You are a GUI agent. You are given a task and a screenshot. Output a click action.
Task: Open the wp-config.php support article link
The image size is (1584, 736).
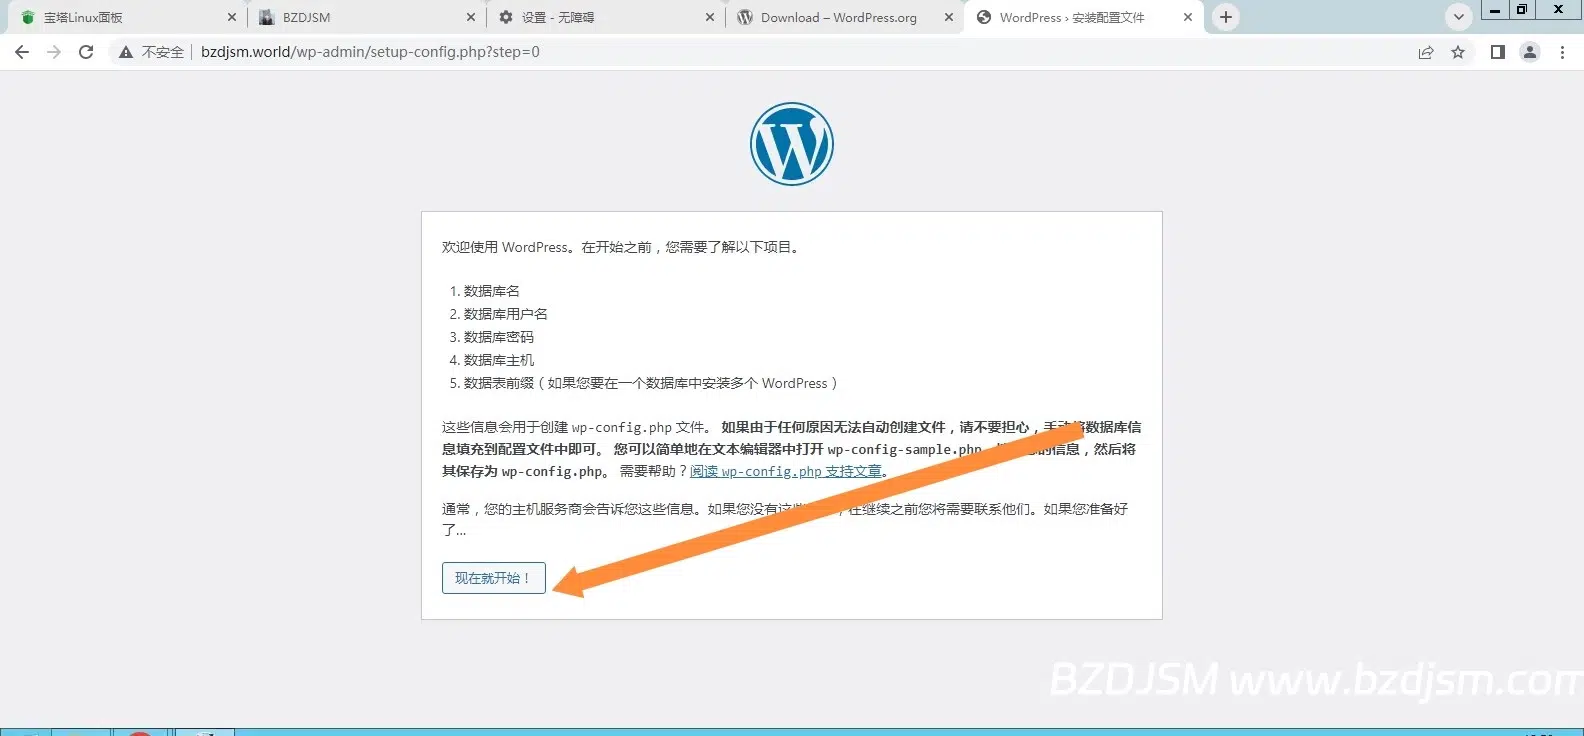(786, 471)
